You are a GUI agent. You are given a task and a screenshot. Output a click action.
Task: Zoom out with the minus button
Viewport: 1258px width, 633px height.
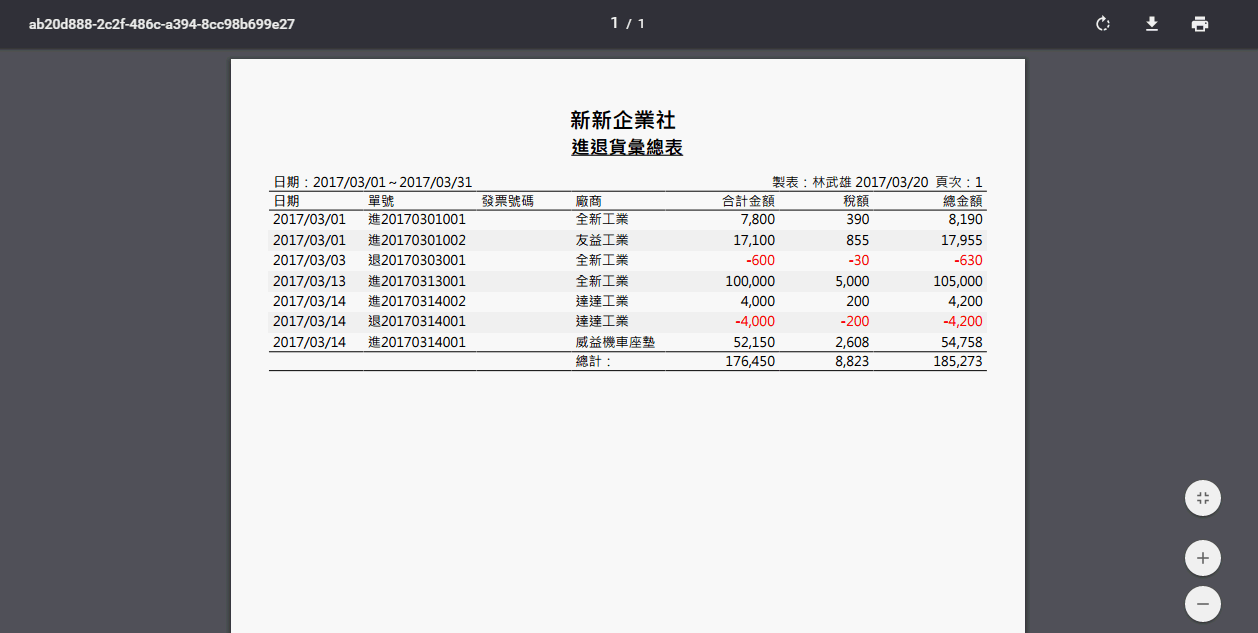click(1202, 604)
